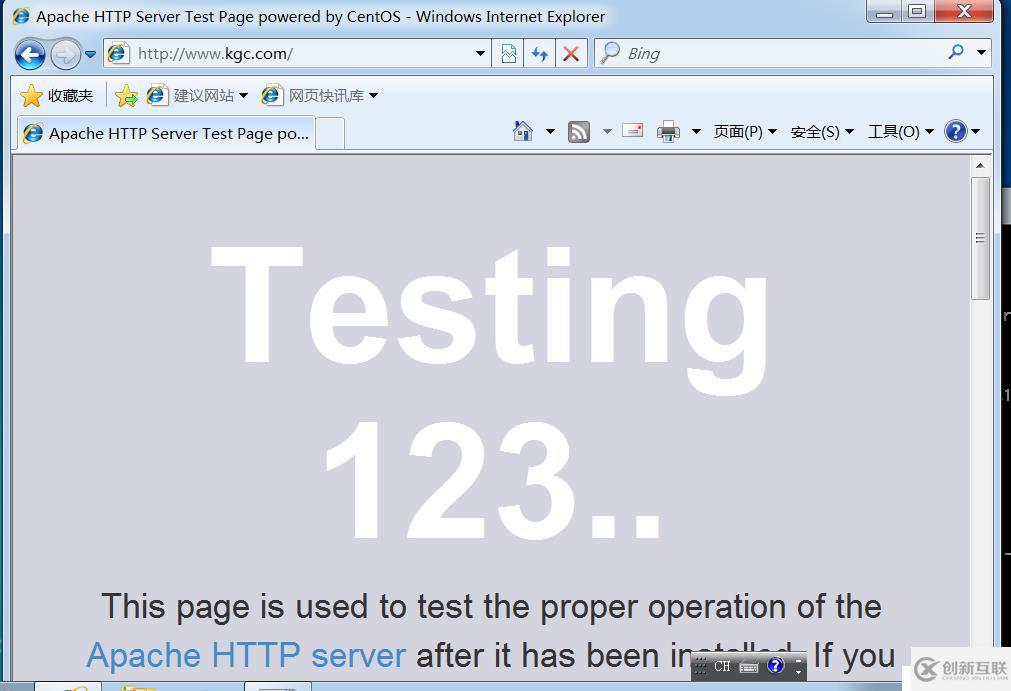
Task: Click the keyboard icon on language bar
Action: point(749,667)
